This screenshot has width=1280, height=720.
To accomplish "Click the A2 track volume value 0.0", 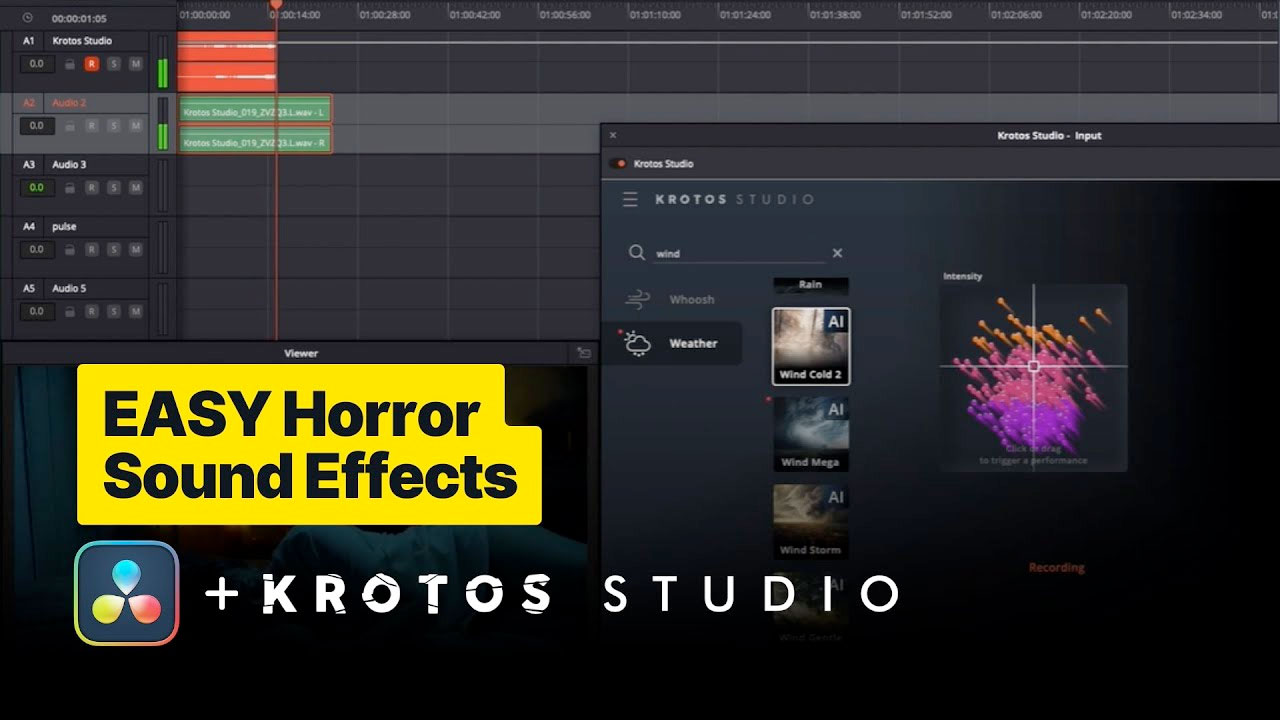I will tap(36, 126).
